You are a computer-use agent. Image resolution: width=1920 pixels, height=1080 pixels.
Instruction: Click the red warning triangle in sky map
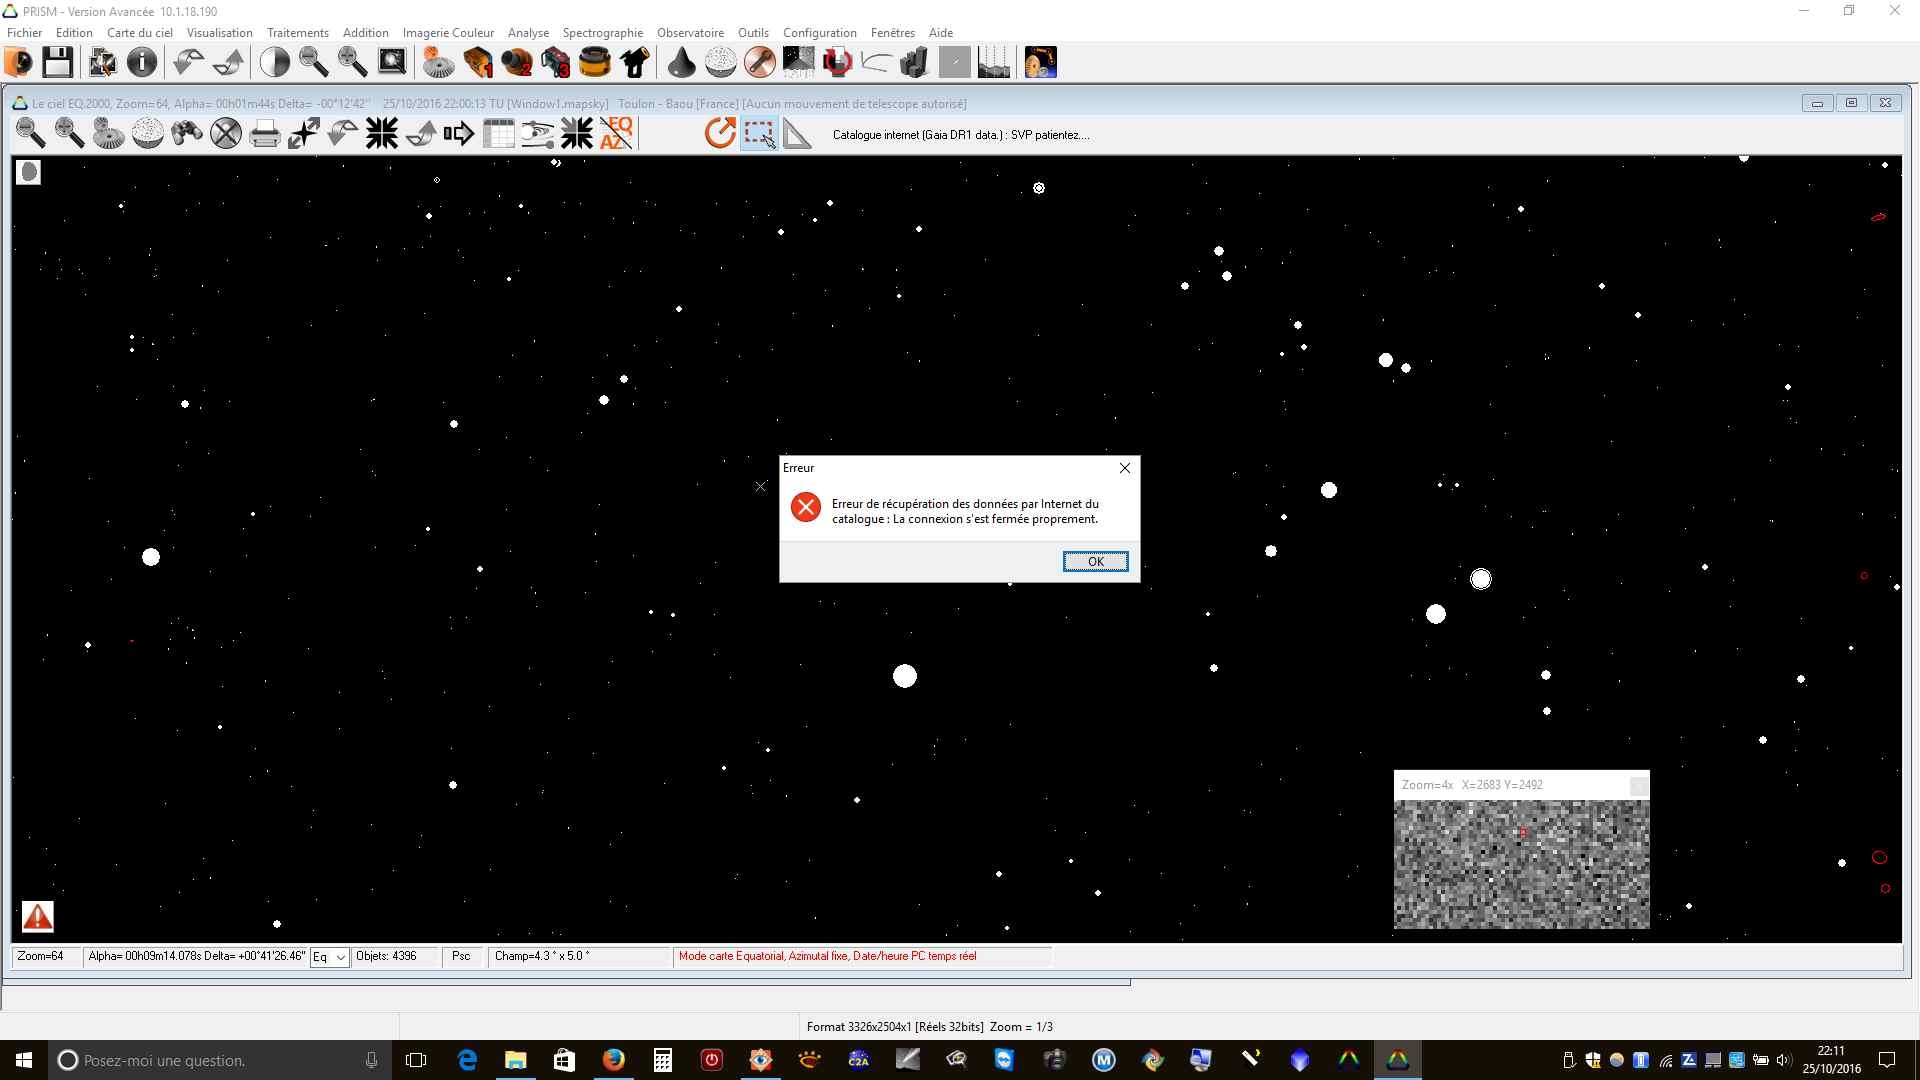pyautogui.click(x=38, y=916)
